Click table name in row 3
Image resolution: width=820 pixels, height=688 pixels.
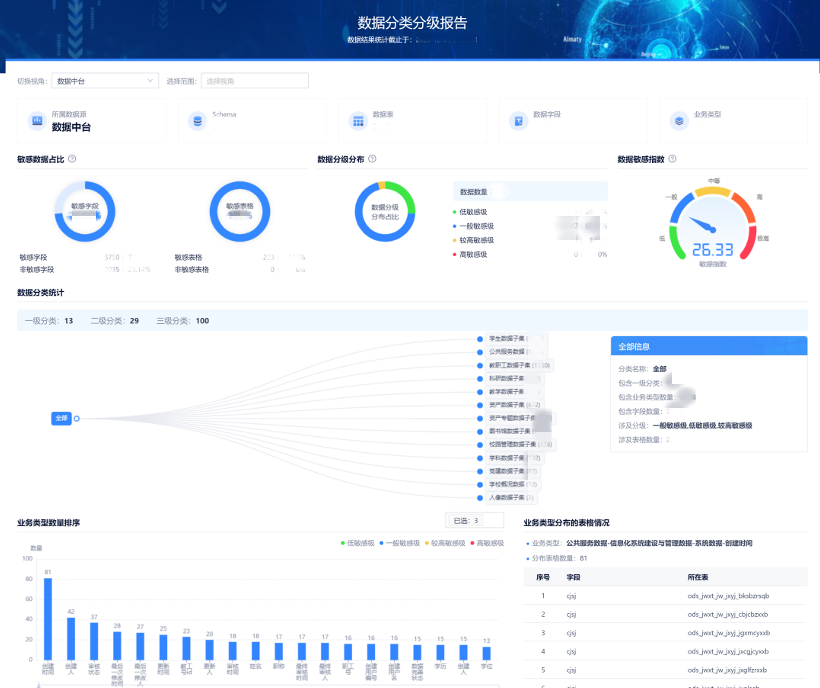[x=728, y=633]
